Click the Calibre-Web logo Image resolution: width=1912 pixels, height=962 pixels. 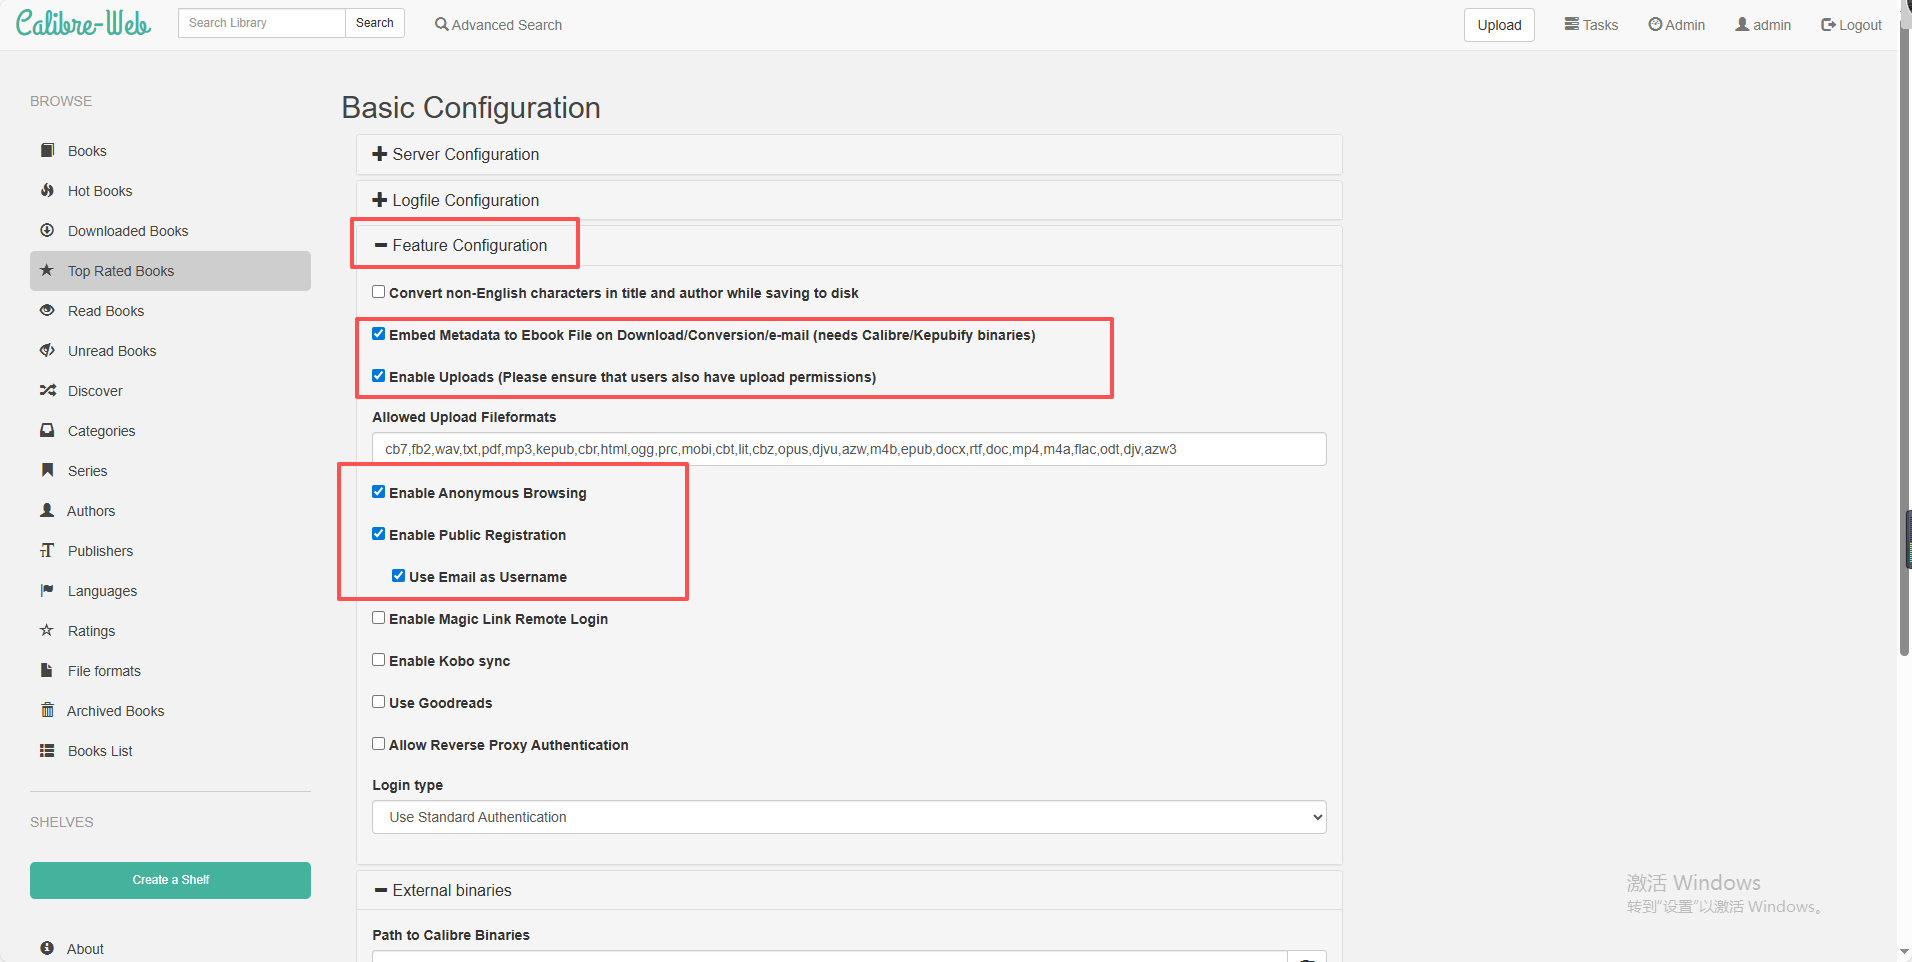tap(83, 24)
